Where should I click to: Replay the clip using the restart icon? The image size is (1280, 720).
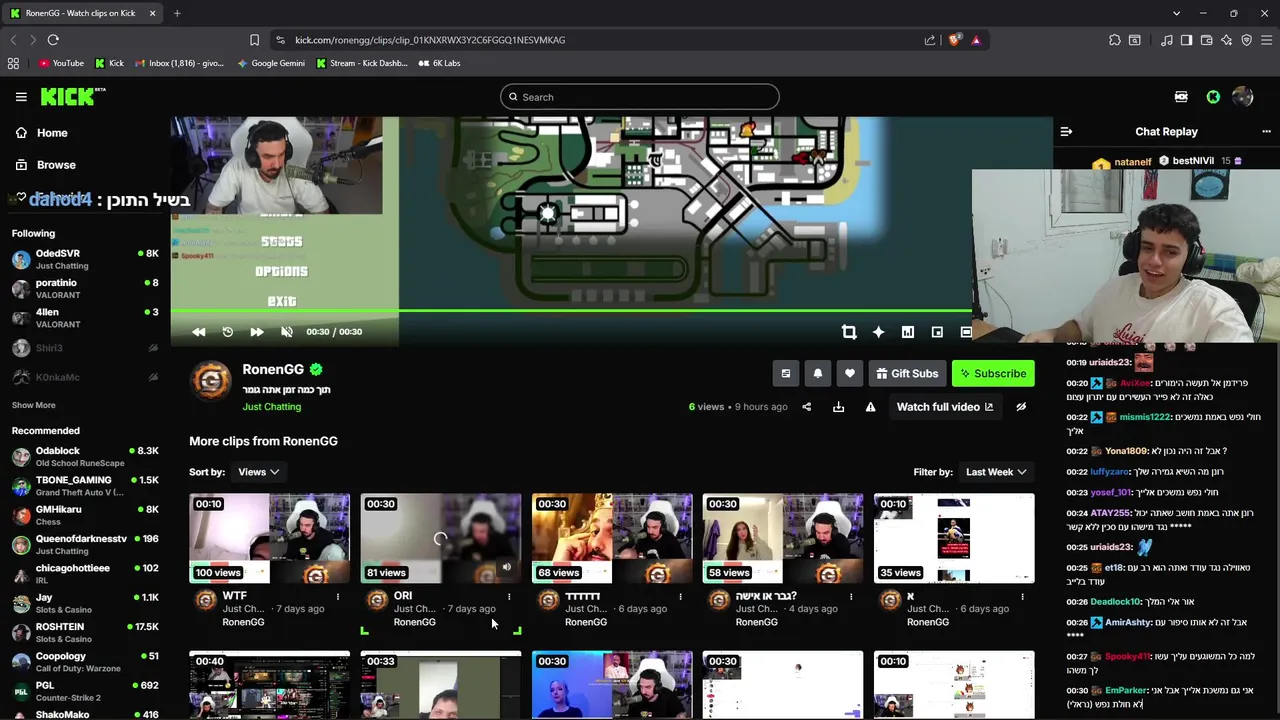point(227,332)
